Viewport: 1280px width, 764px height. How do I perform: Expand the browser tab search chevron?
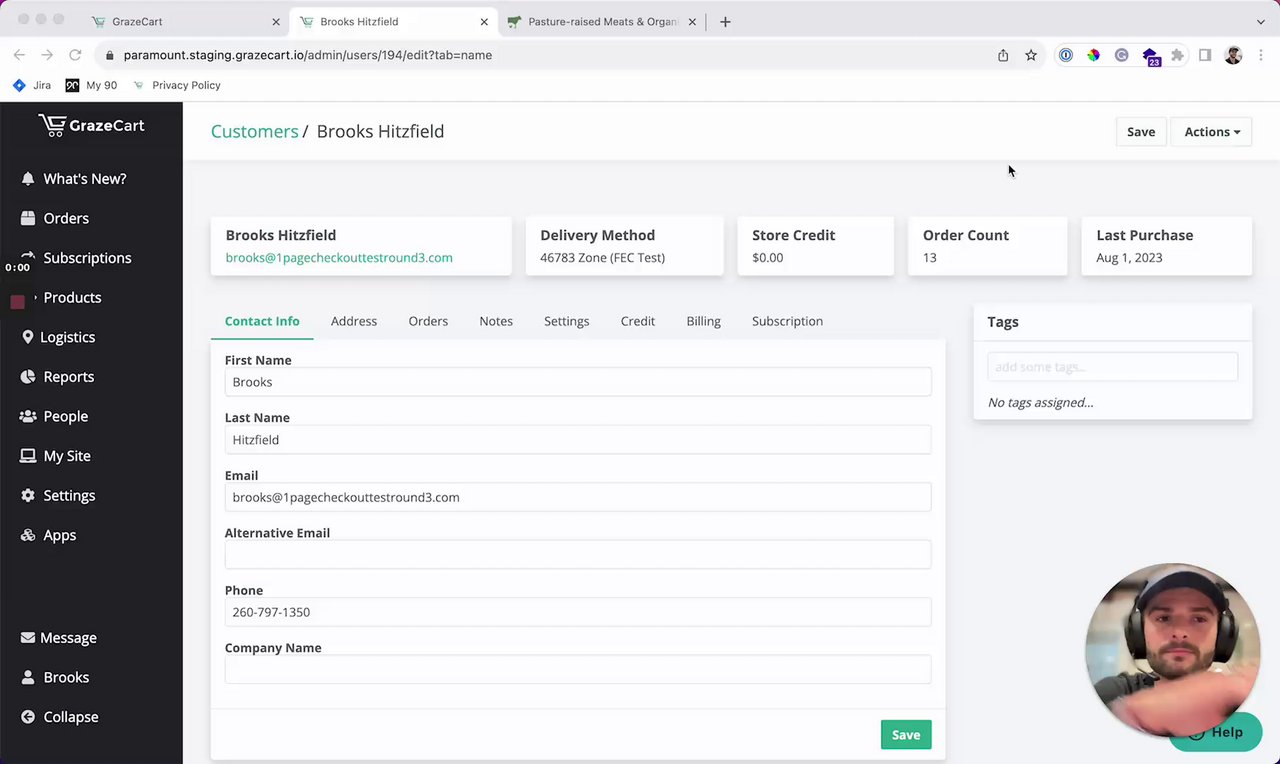point(1260,21)
